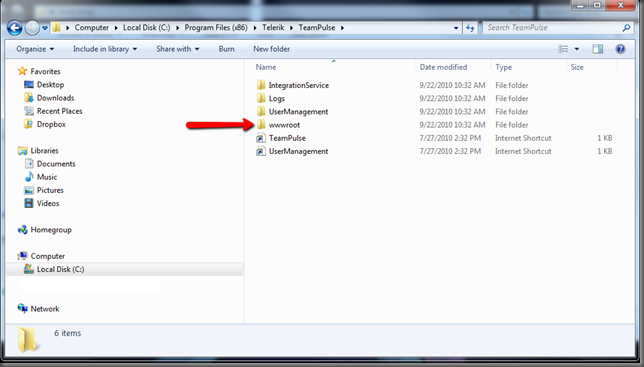Sort by Date modified column header
The width and height of the screenshot is (644, 367).
[x=443, y=67]
